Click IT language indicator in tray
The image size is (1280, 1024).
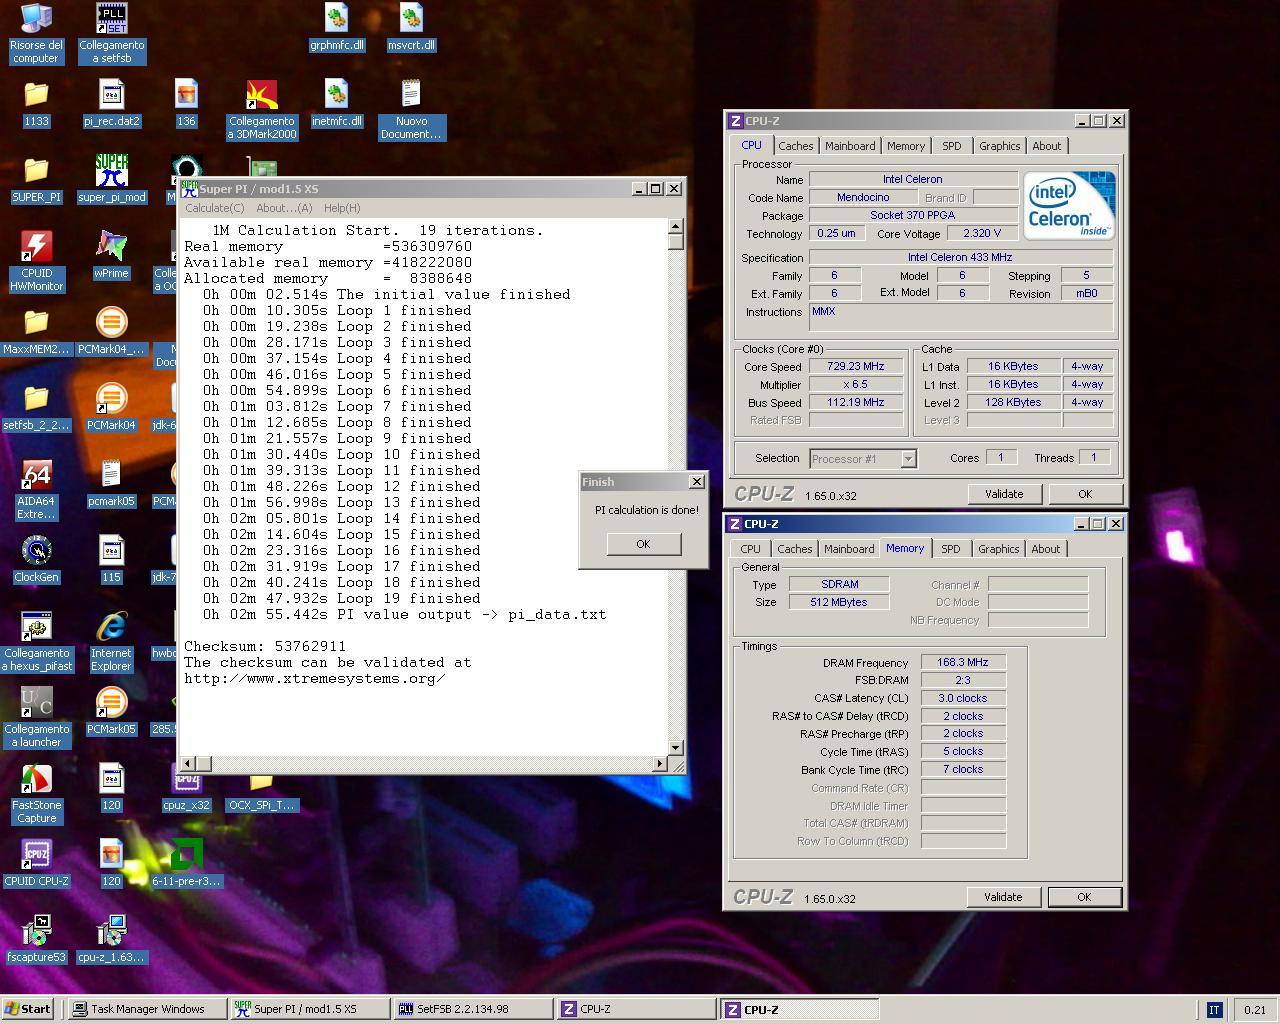pos(1214,1010)
